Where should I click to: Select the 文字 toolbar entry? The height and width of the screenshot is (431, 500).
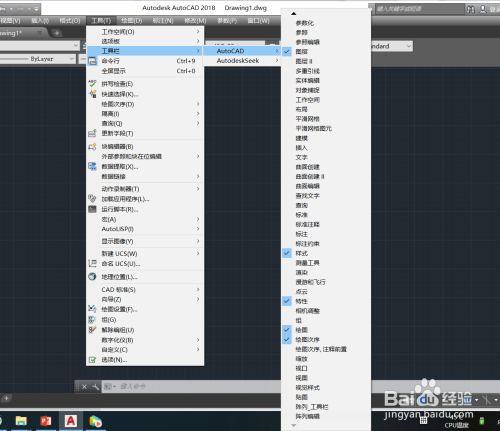326,157
